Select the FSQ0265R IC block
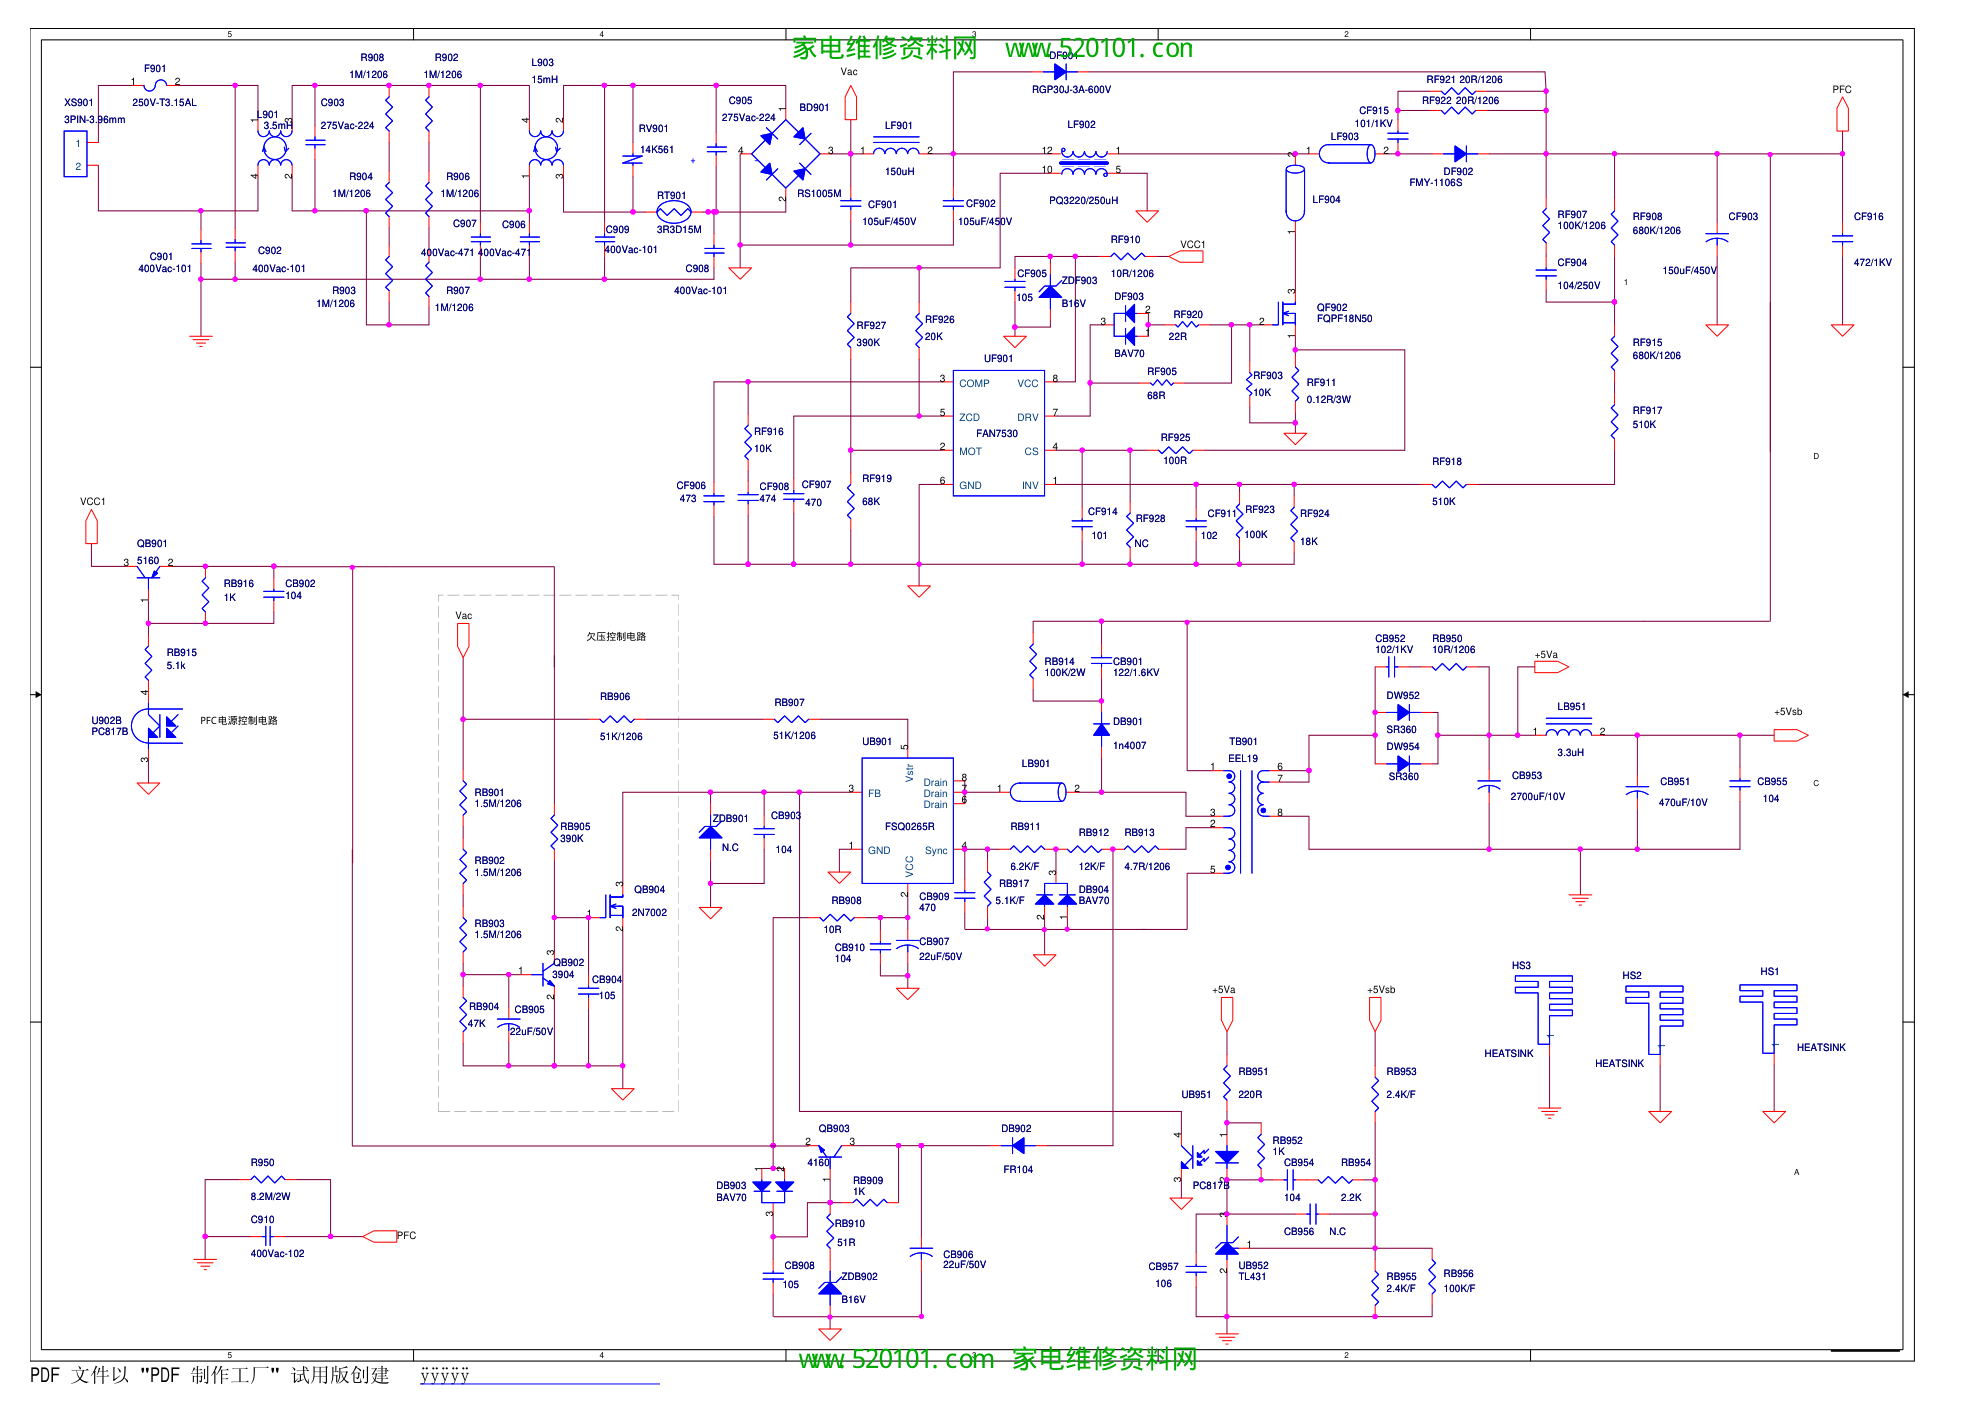1984x1402 pixels. 907,821
